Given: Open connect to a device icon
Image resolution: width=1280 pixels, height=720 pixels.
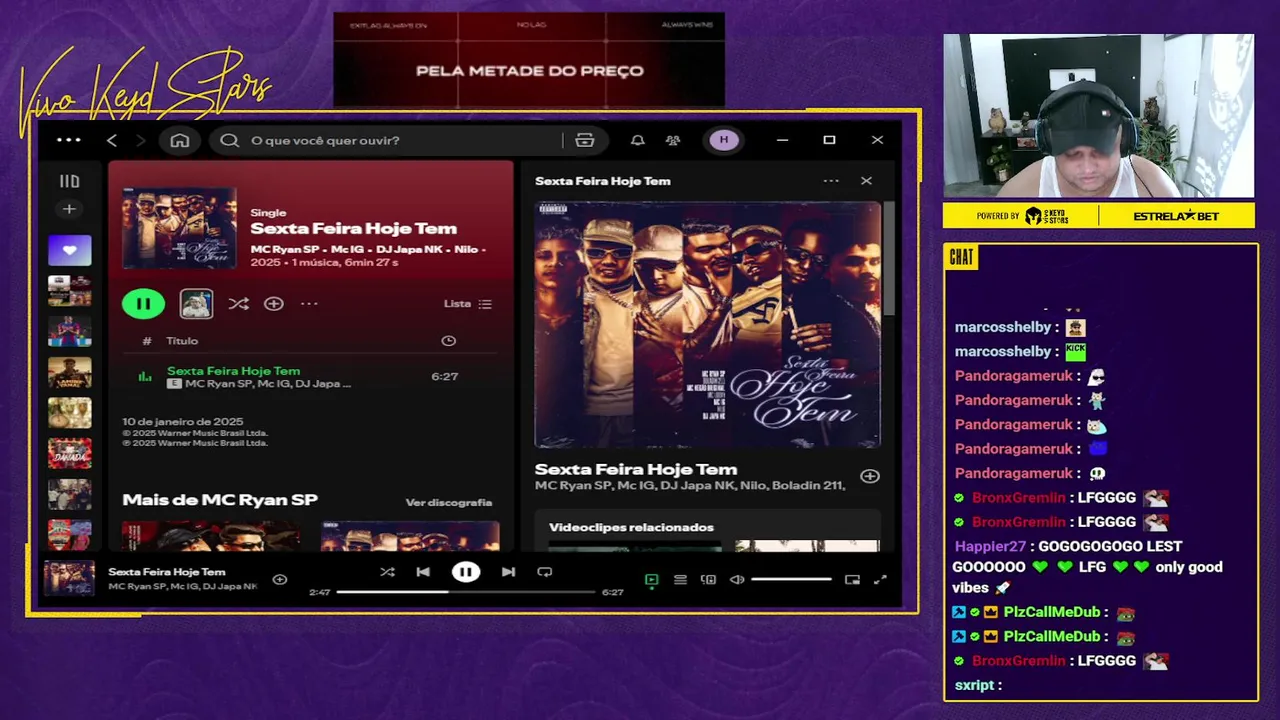Looking at the screenshot, I should [x=709, y=579].
